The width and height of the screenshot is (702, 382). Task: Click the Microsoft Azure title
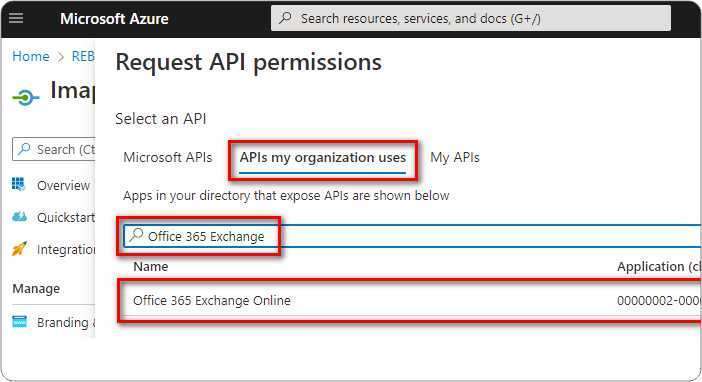click(114, 19)
